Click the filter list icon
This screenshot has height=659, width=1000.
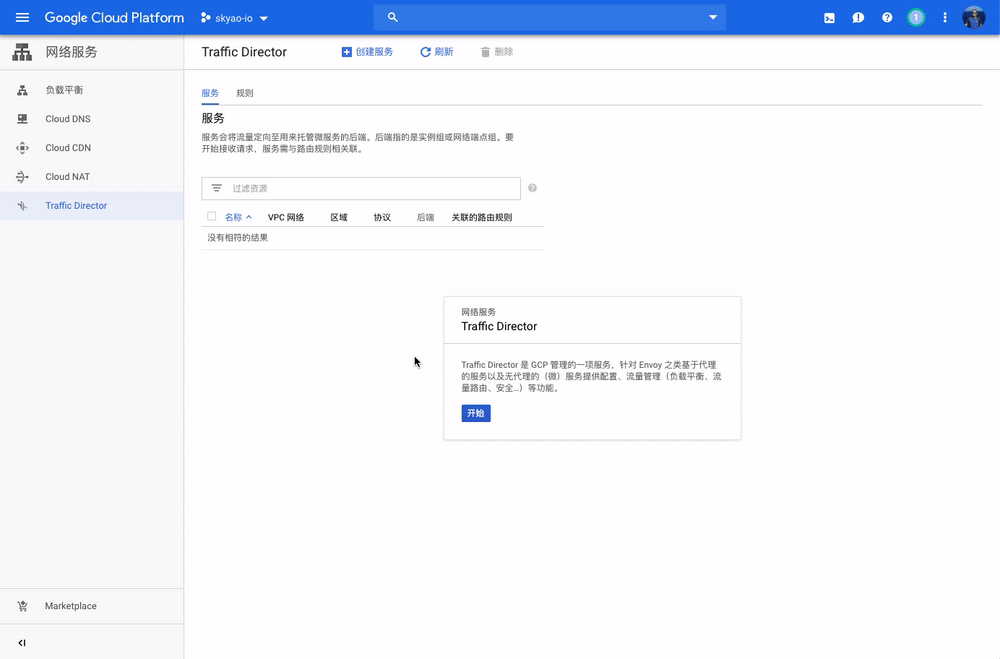click(x=217, y=188)
